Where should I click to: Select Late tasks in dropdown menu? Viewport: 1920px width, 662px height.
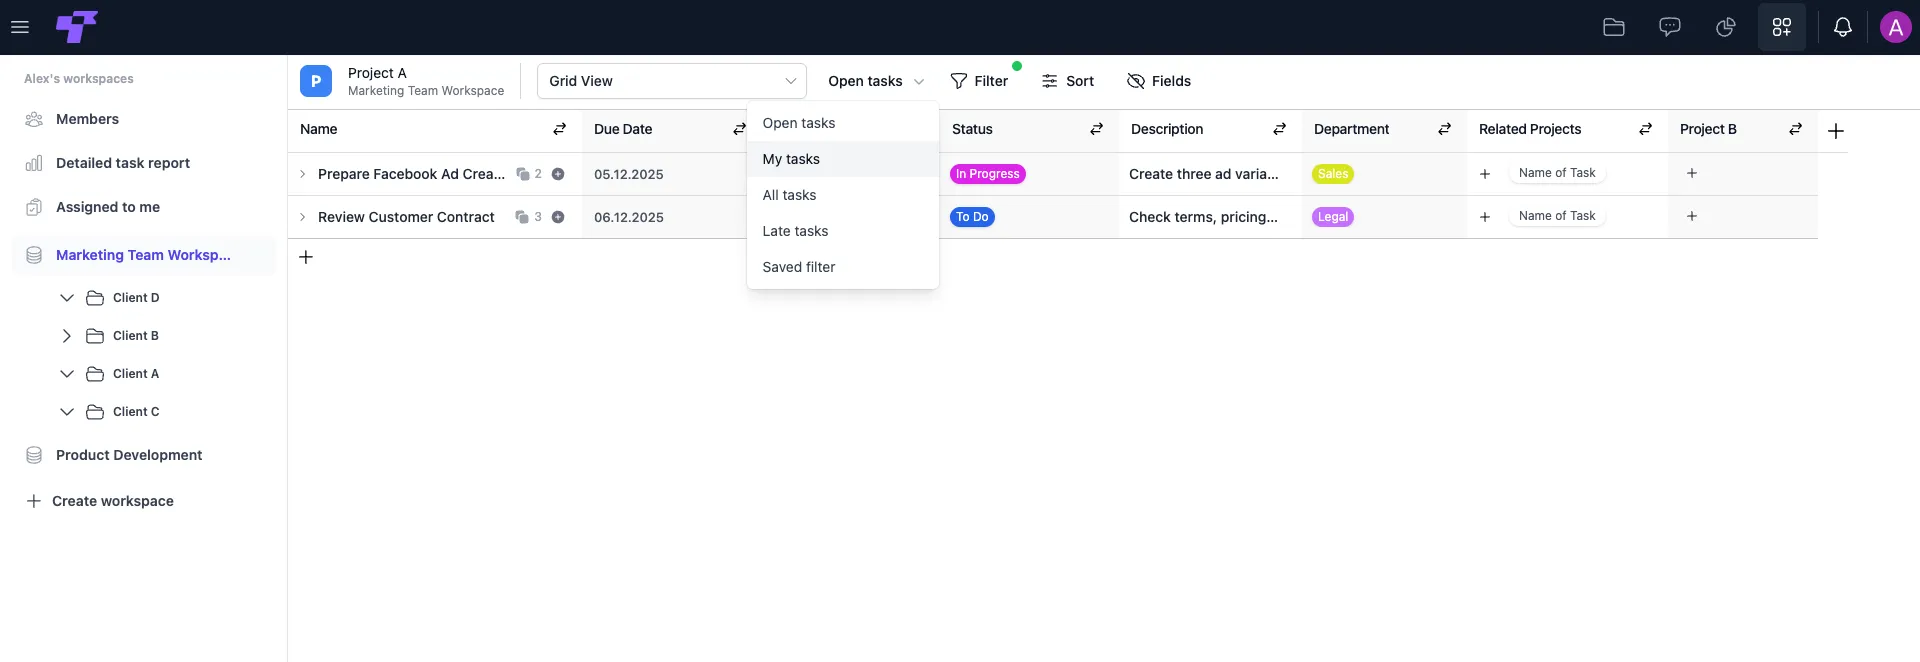pos(843,231)
